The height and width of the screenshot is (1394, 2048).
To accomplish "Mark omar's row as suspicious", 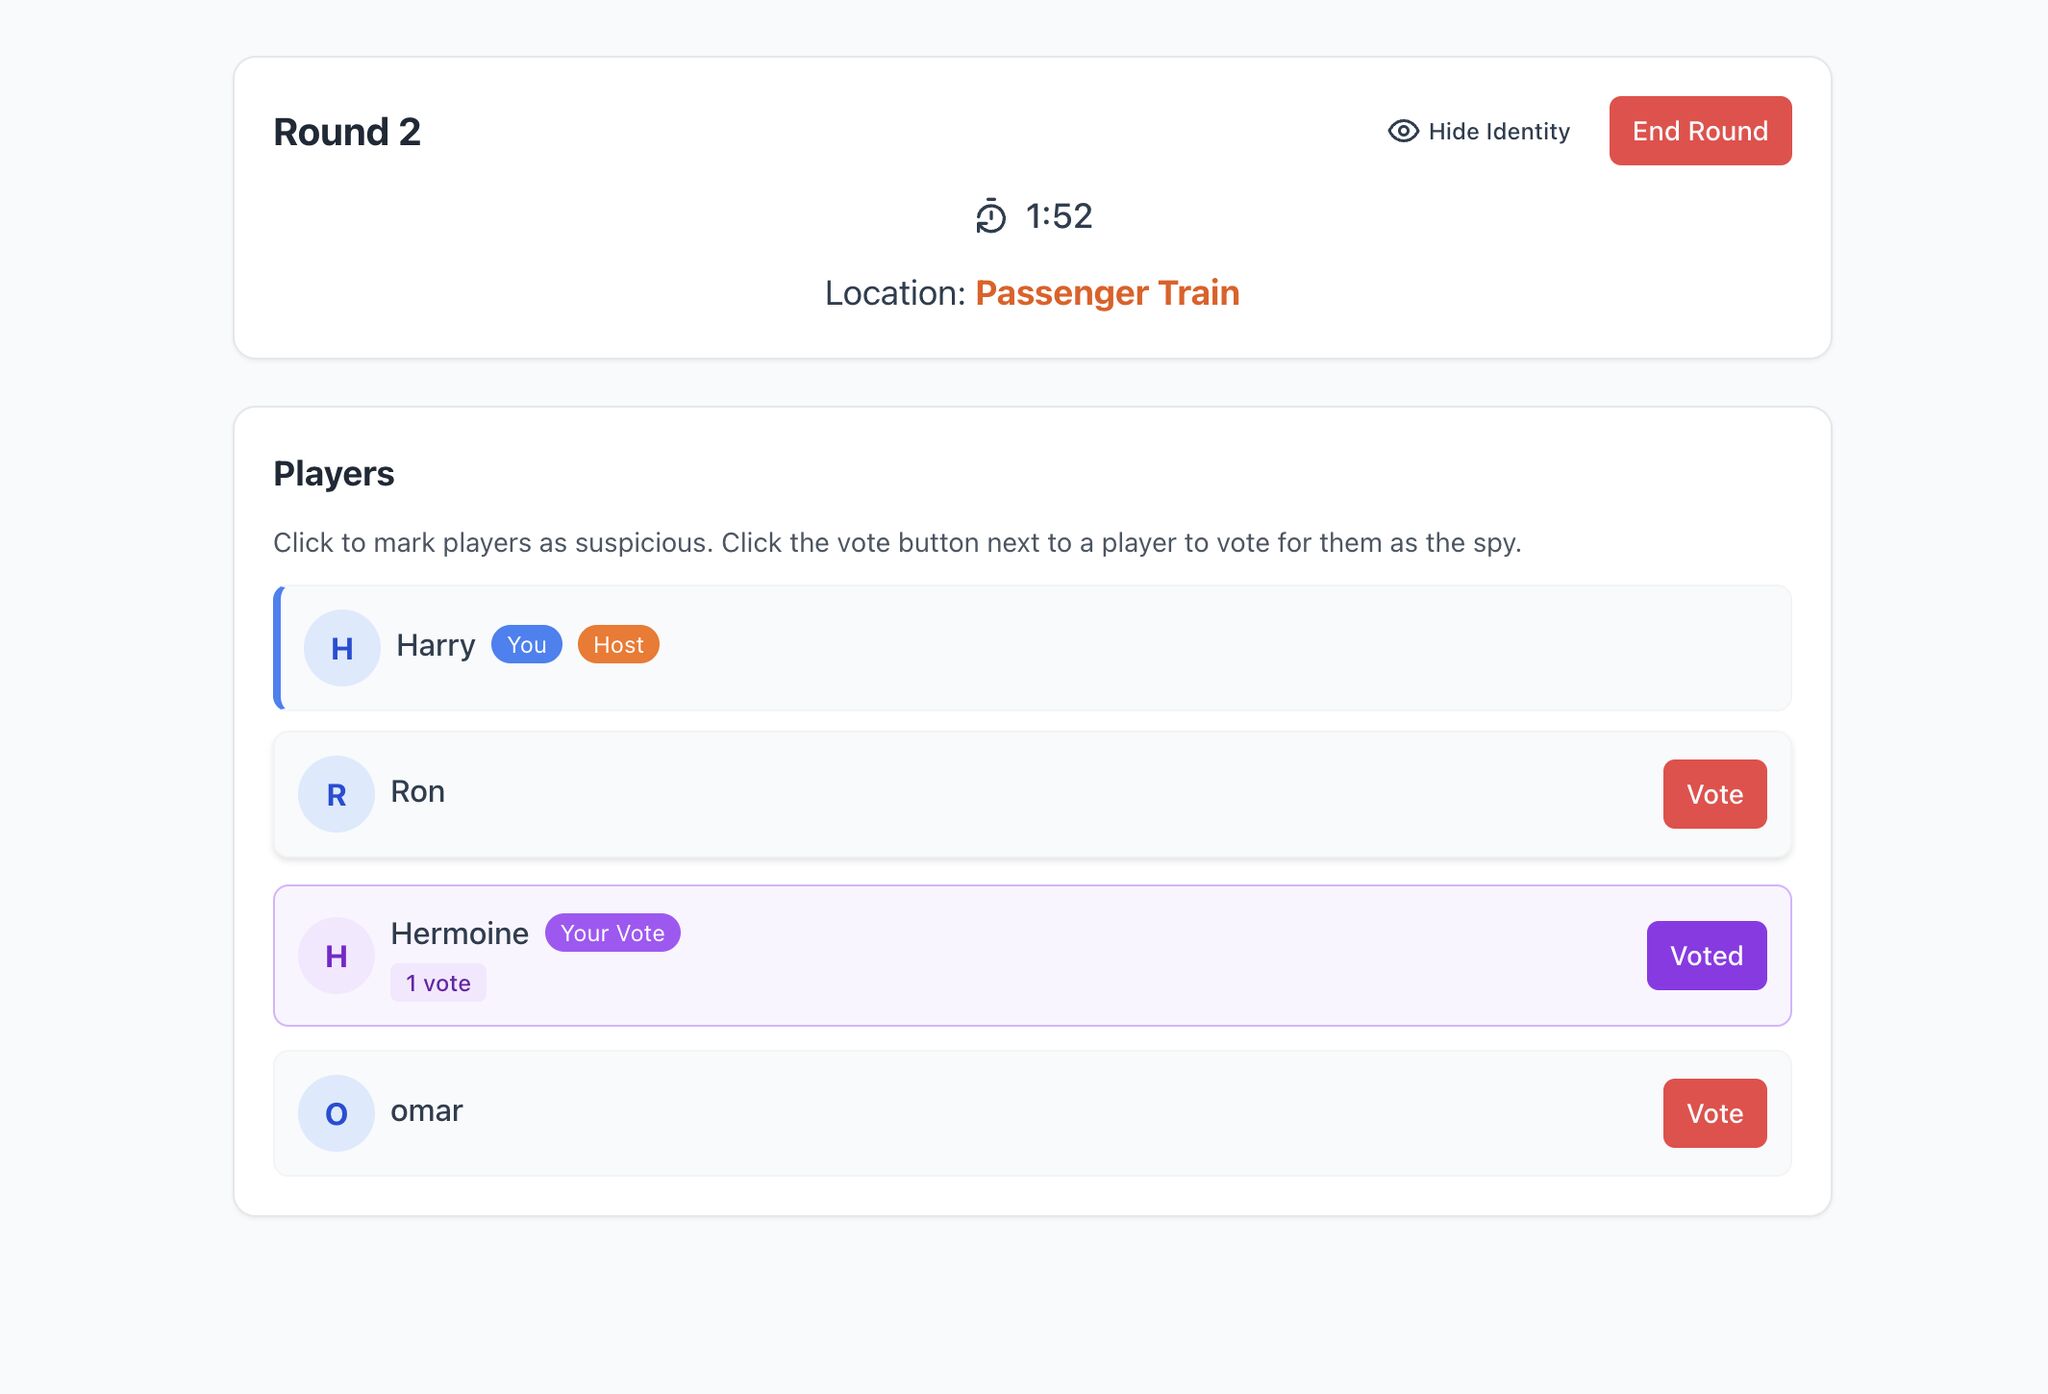I will 1000,1113.
